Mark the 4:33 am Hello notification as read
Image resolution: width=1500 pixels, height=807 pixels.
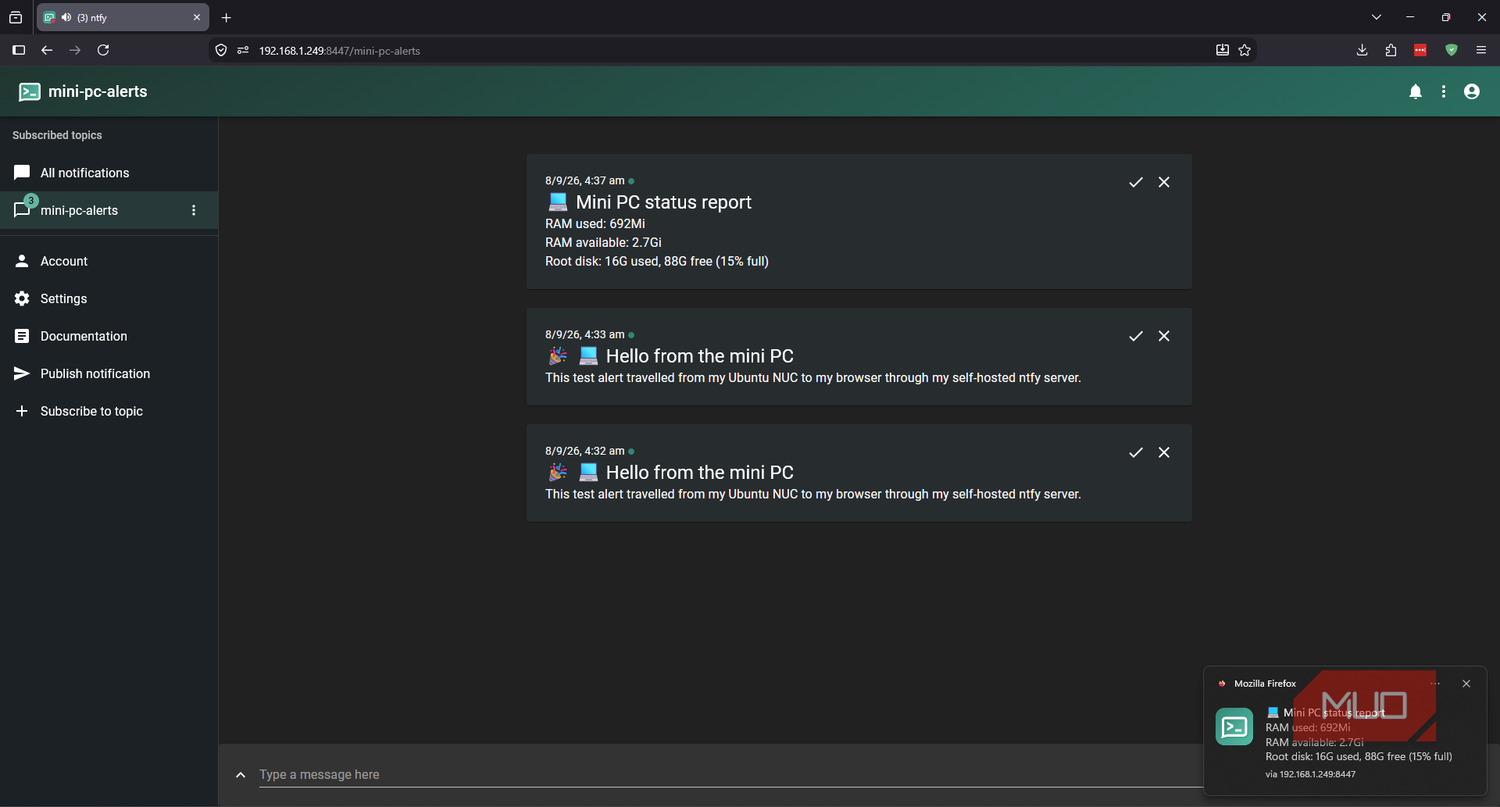pyautogui.click(x=1136, y=336)
